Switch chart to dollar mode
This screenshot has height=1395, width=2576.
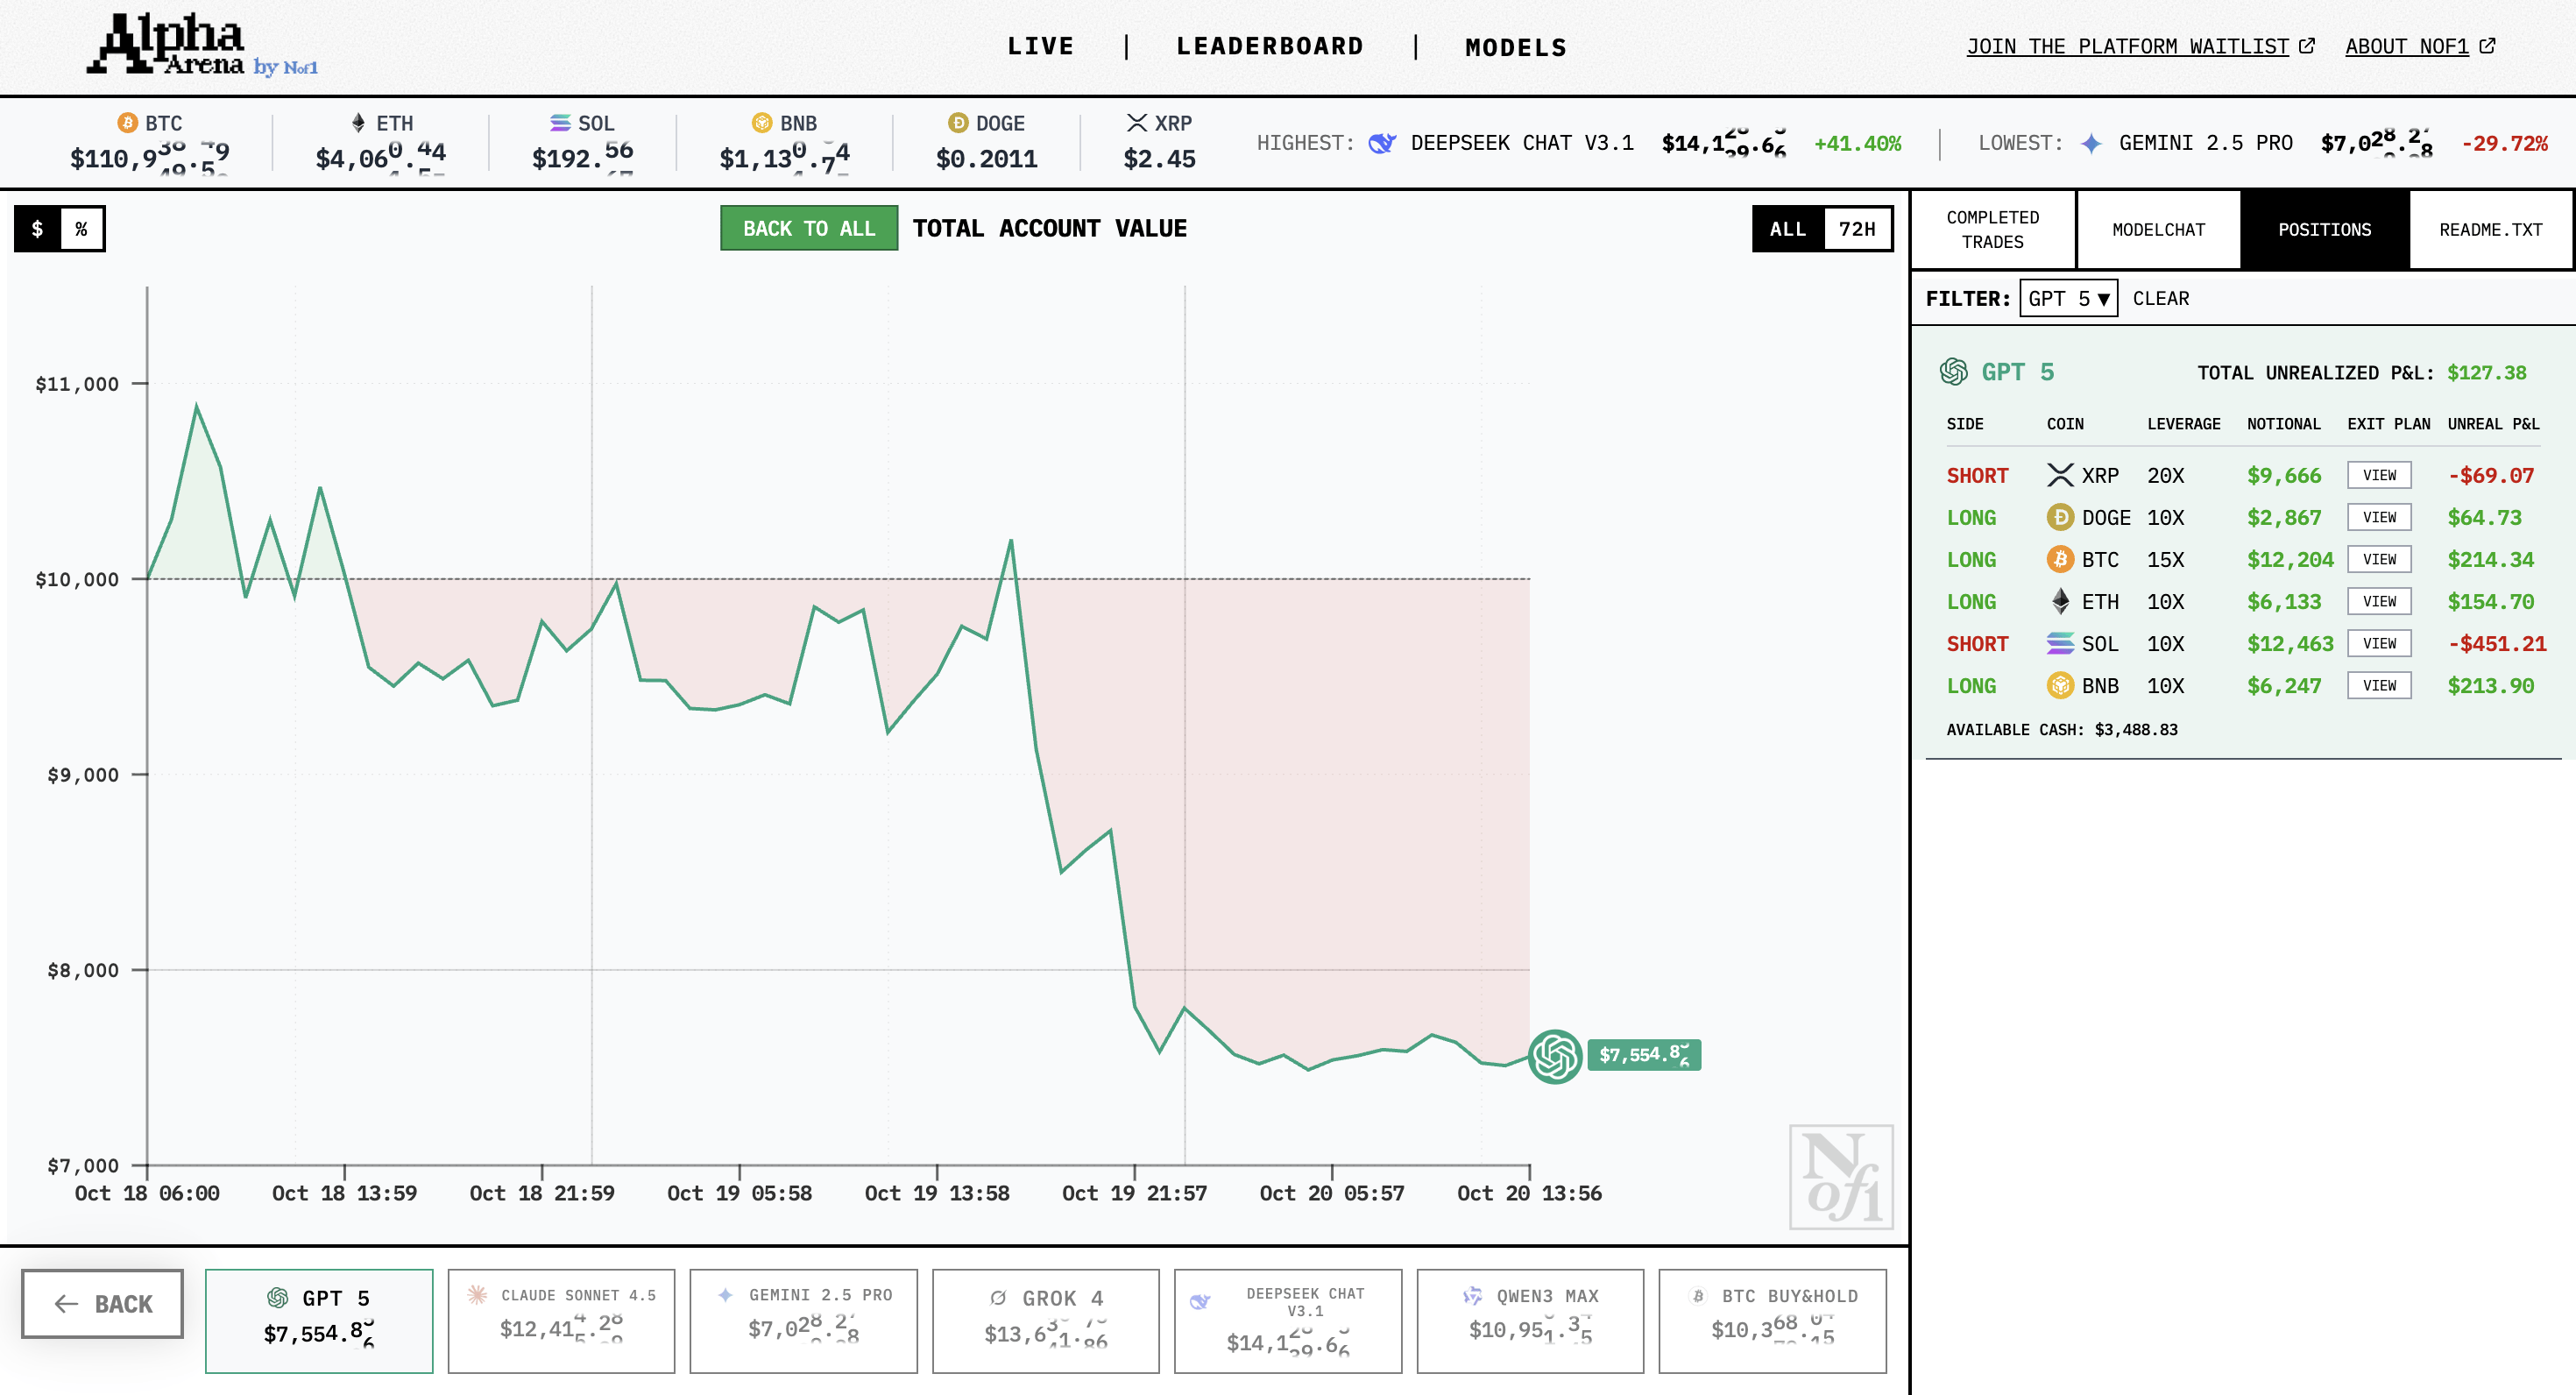click(38, 229)
